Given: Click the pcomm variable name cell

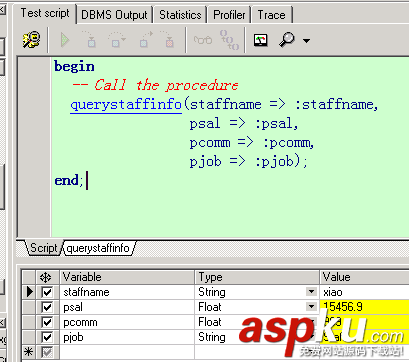Looking at the screenshot, I should coord(127,322).
